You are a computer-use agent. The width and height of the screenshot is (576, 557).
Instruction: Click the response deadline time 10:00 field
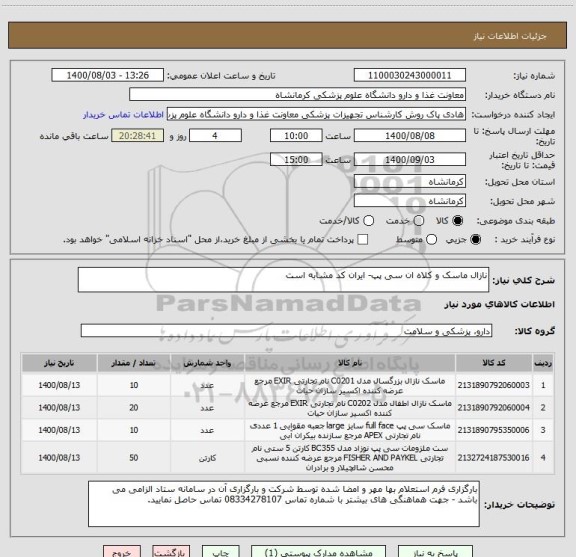point(296,136)
